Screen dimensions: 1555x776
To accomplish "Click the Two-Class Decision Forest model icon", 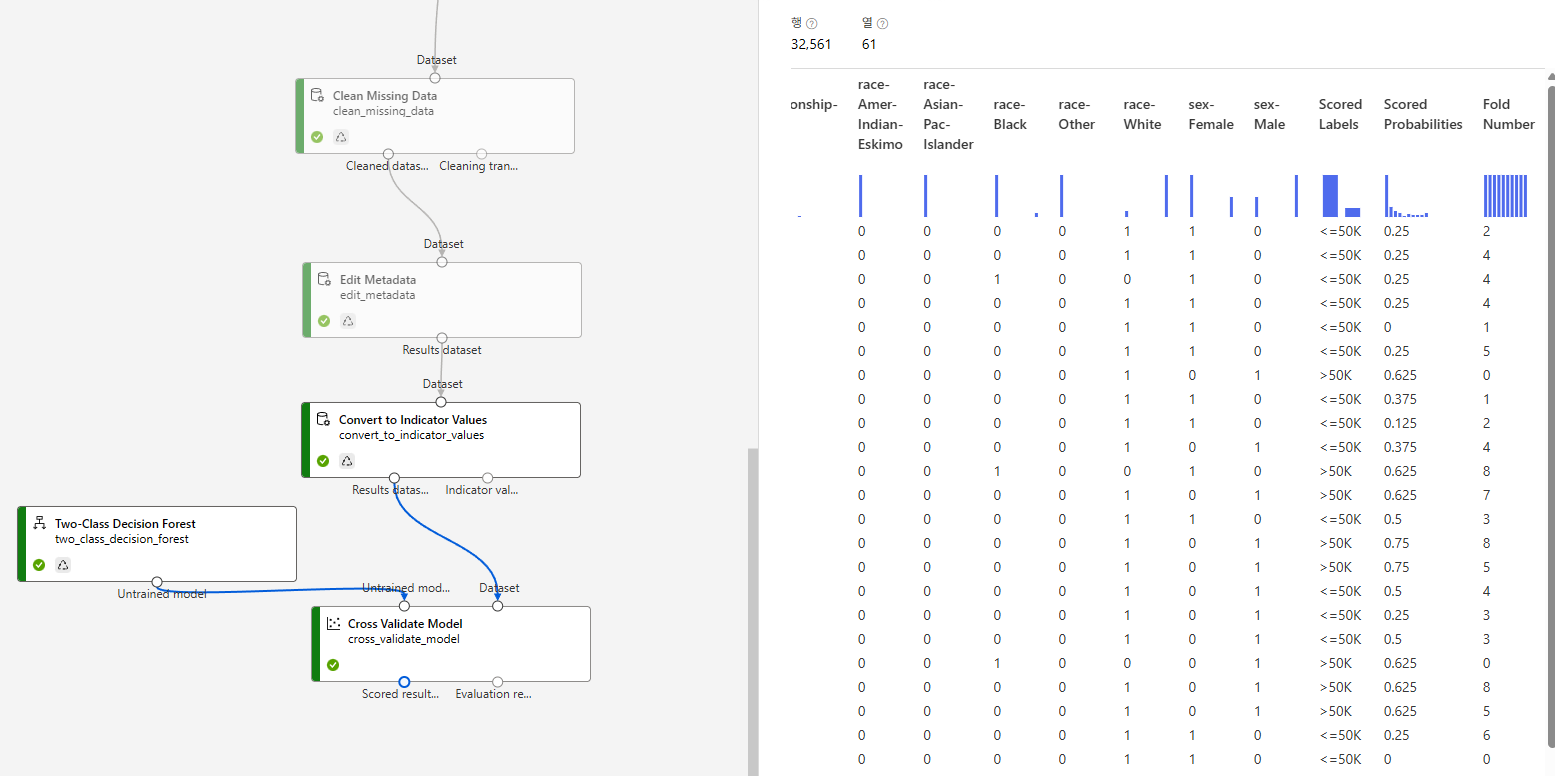I will [x=39, y=524].
